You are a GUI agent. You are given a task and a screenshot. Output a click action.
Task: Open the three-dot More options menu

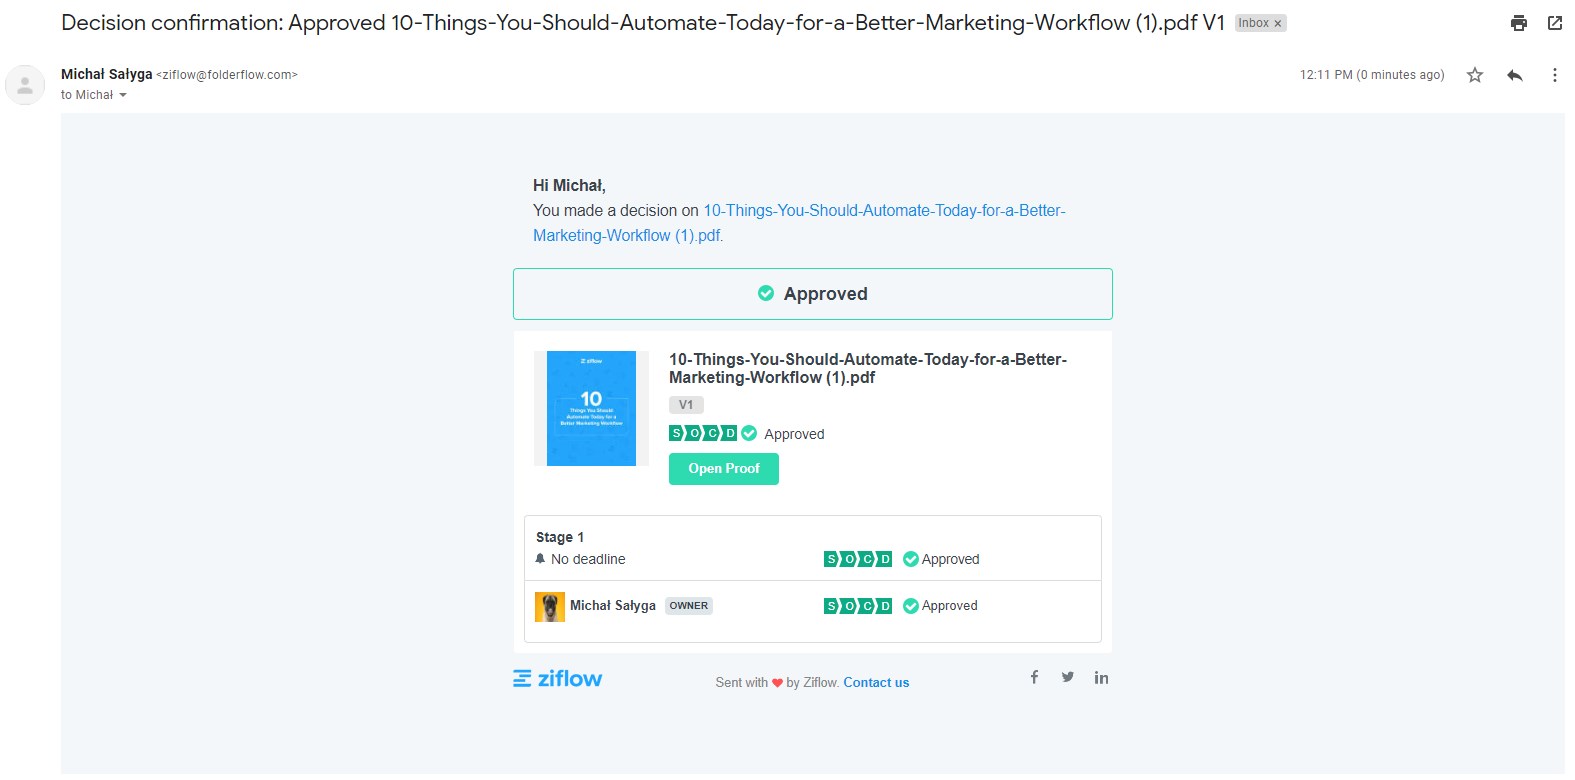(1554, 75)
